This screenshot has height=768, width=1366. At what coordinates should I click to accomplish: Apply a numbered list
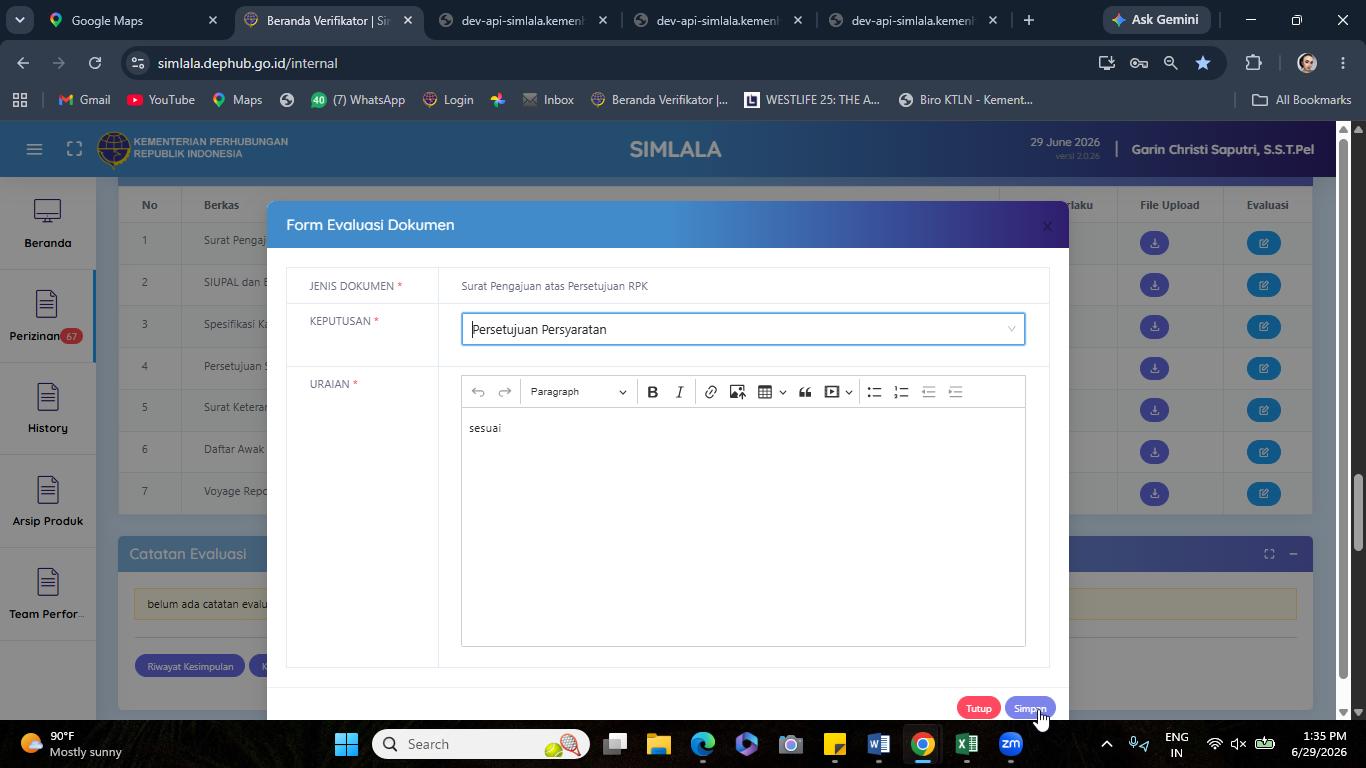click(901, 392)
